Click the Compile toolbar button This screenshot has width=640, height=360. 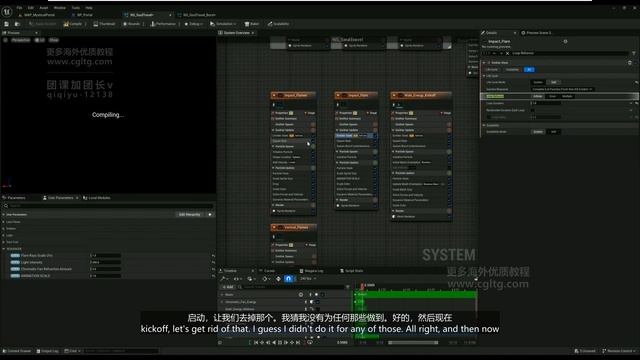[73, 24]
